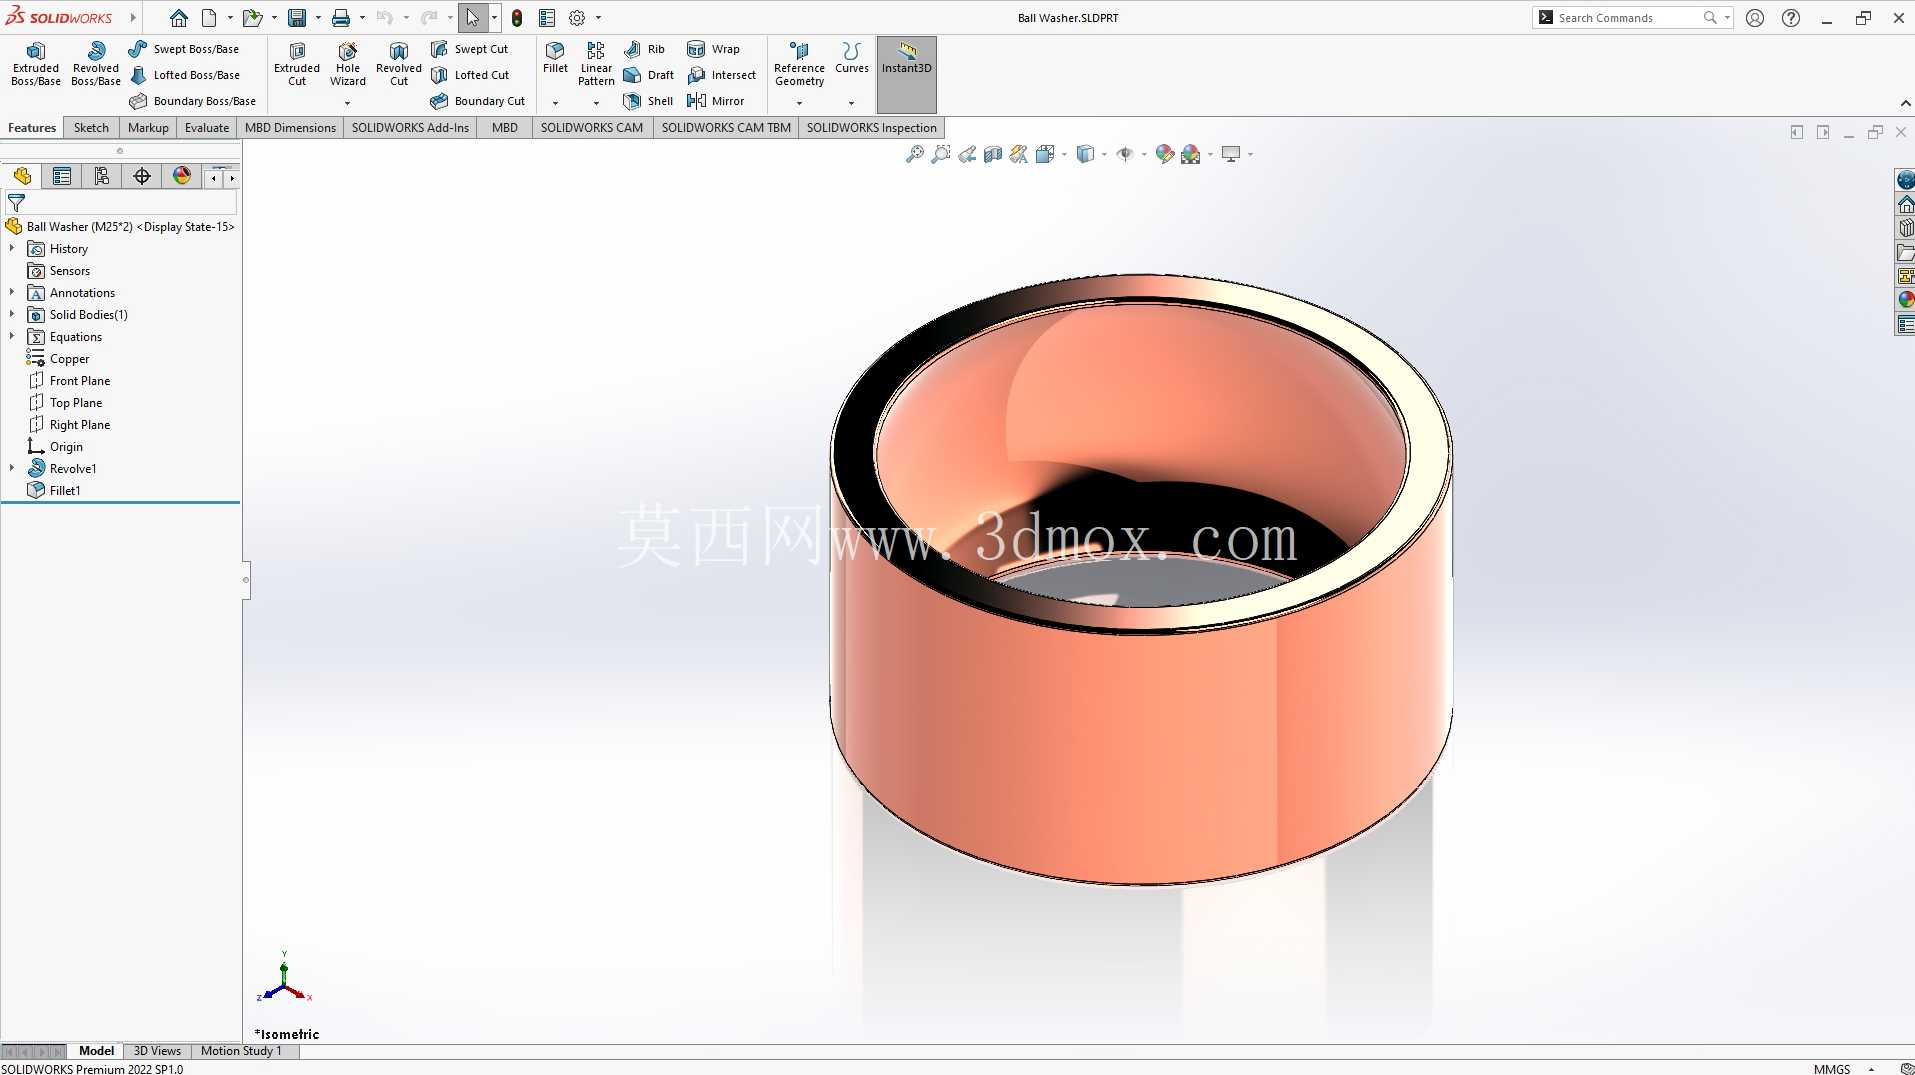The image size is (1915, 1075).
Task: Select the Extruded Boss/Base tool
Action: (x=36, y=64)
